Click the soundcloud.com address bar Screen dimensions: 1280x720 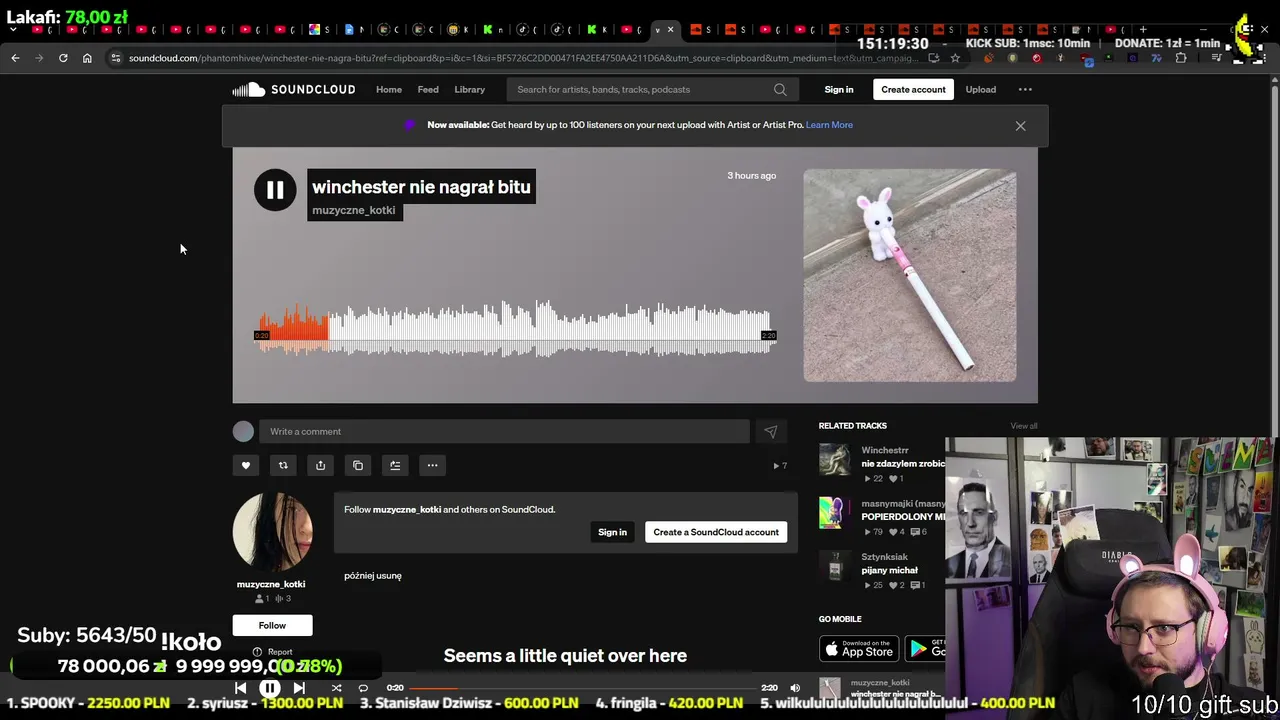(x=520, y=58)
